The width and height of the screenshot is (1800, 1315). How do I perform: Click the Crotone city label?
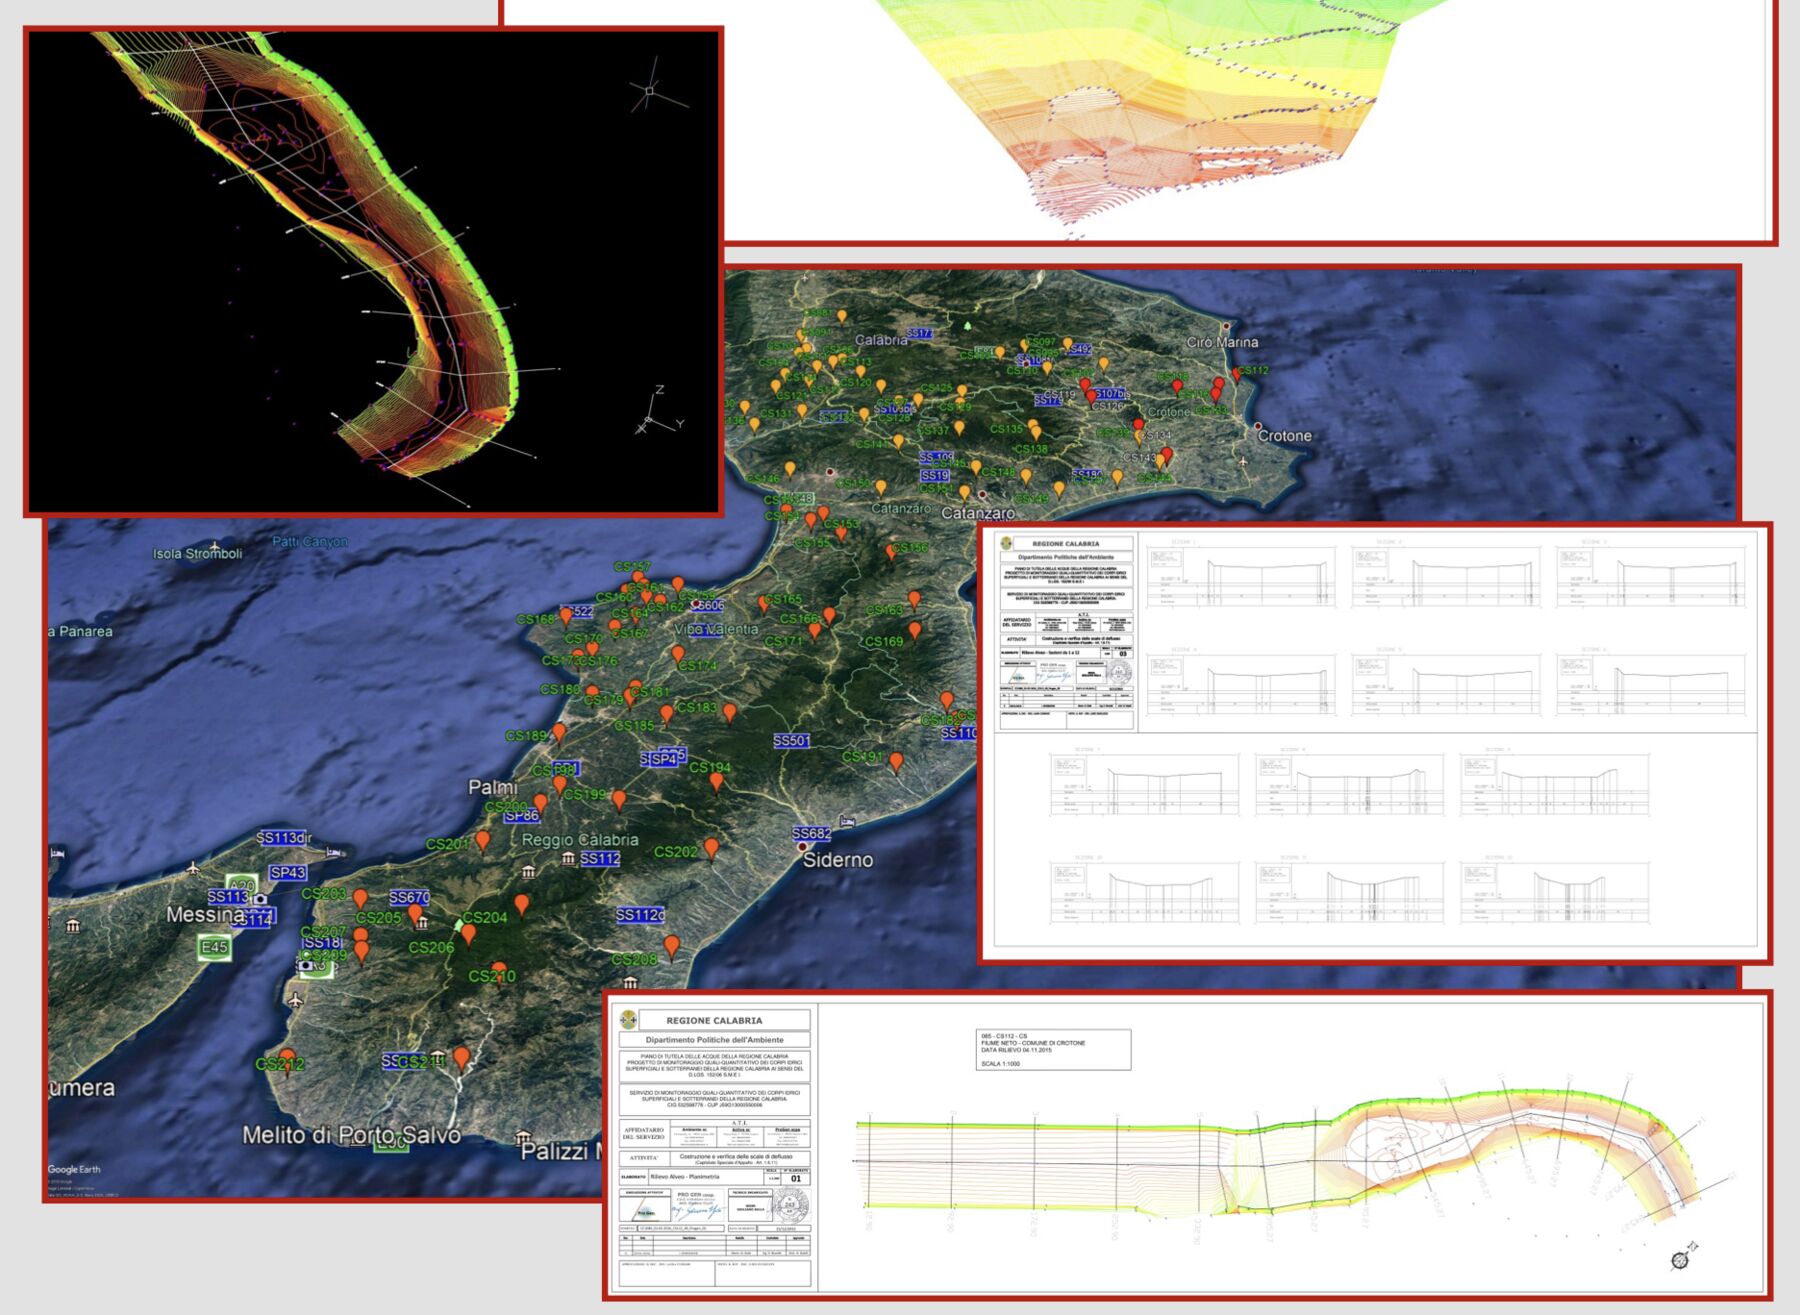(1284, 436)
